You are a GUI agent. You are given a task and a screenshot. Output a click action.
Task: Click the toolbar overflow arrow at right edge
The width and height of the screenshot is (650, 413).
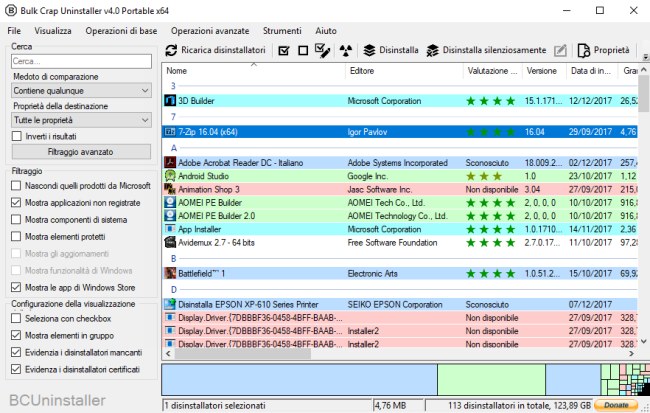(x=645, y=57)
